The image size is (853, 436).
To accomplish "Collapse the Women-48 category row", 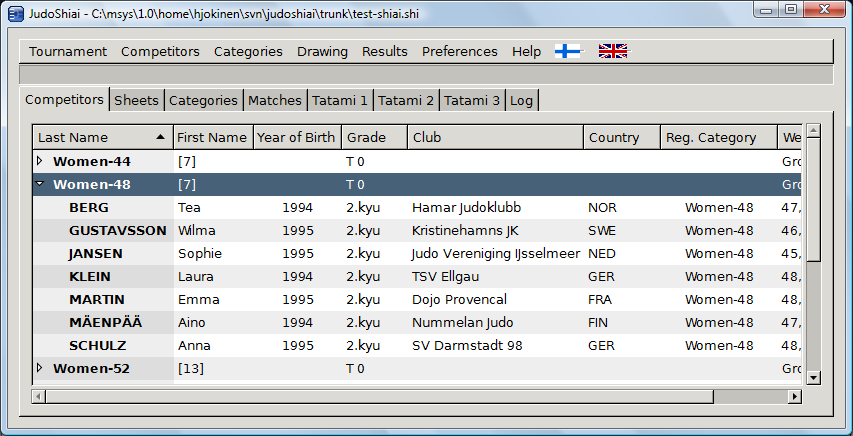I will tap(40, 184).
